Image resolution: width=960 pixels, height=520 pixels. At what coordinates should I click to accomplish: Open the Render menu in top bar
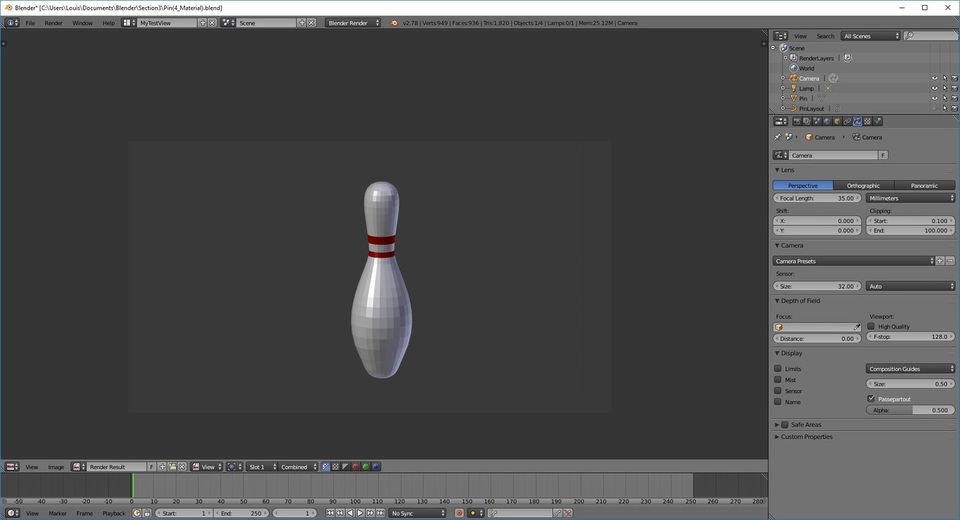[x=53, y=22]
